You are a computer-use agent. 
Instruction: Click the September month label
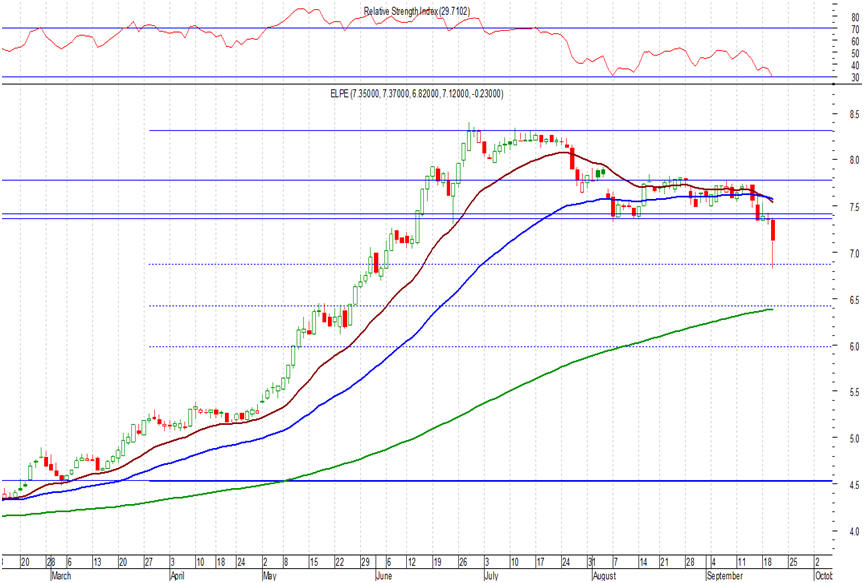[725, 576]
